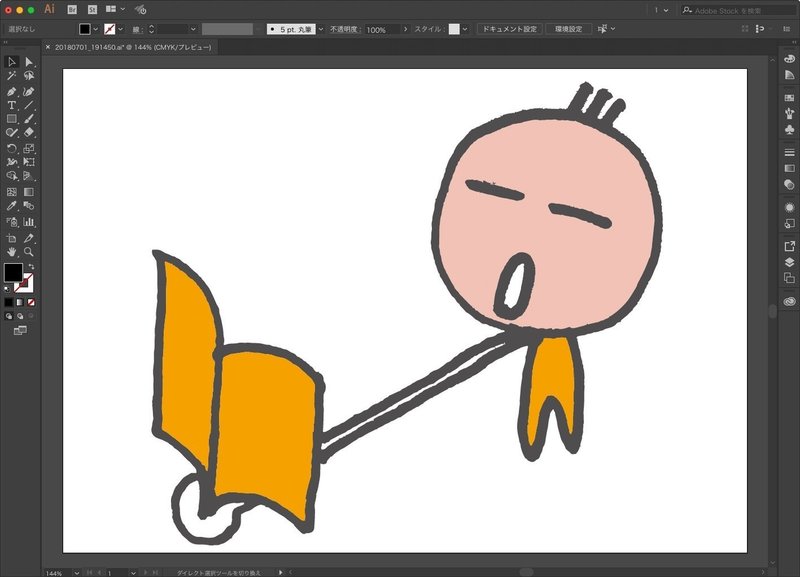The image size is (800, 577).
Task: Select the Type tool
Action: click(x=11, y=106)
